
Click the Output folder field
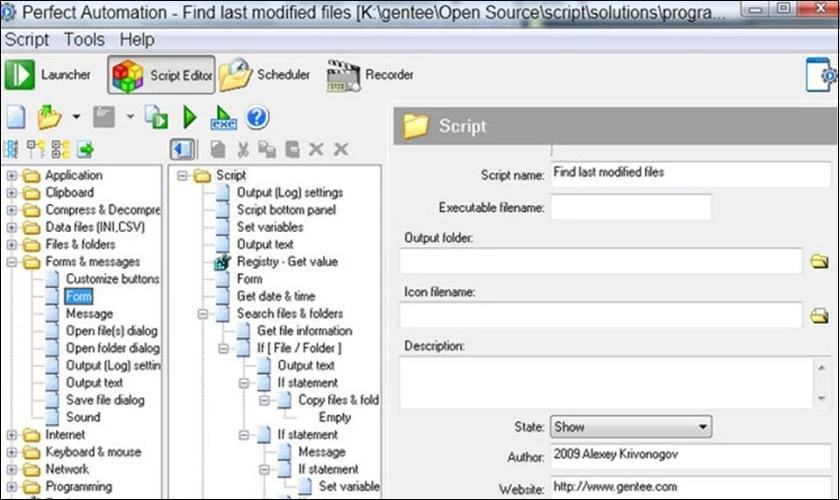[x=601, y=261]
